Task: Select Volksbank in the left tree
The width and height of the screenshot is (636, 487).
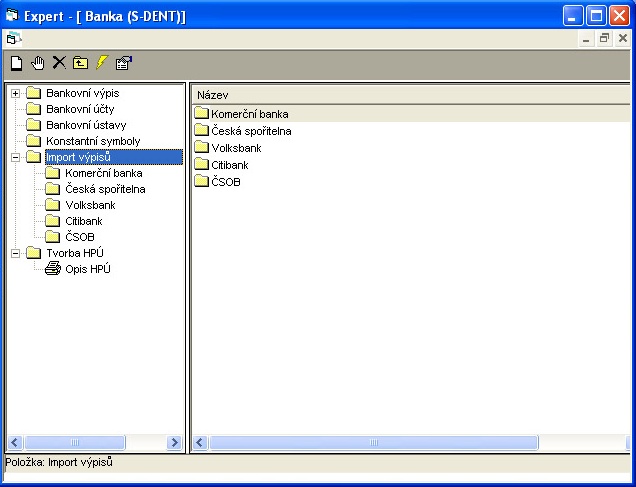Action: [x=90, y=205]
